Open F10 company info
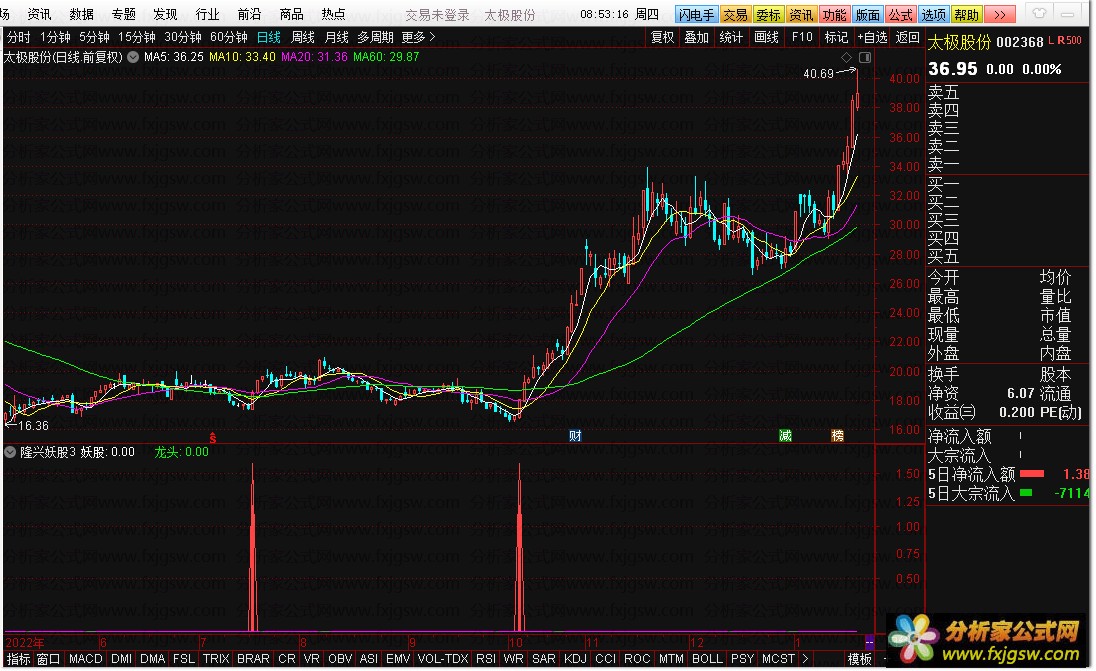The height and width of the screenshot is (671, 1096). point(802,37)
